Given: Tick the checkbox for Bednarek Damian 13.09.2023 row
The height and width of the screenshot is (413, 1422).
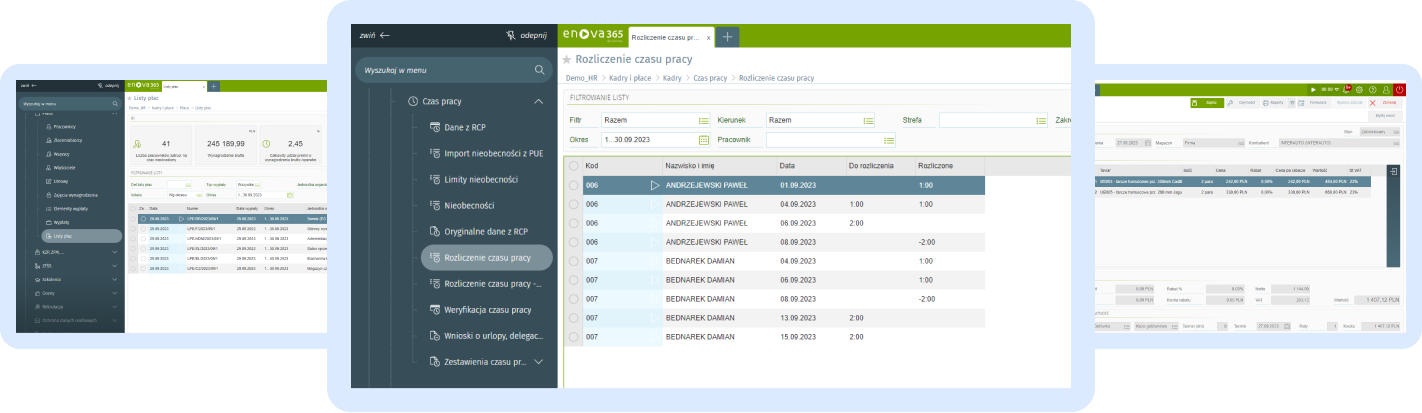Looking at the screenshot, I should tap(573, 317).
